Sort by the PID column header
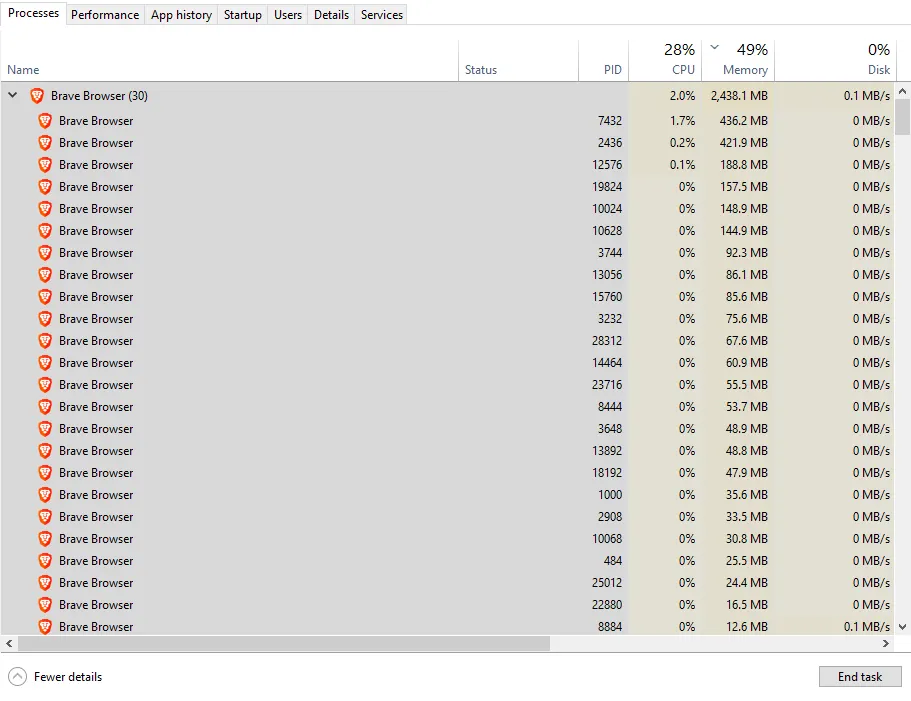Image resolution: width=911 pixels, height=701 pixels. [x=603, y=60]
